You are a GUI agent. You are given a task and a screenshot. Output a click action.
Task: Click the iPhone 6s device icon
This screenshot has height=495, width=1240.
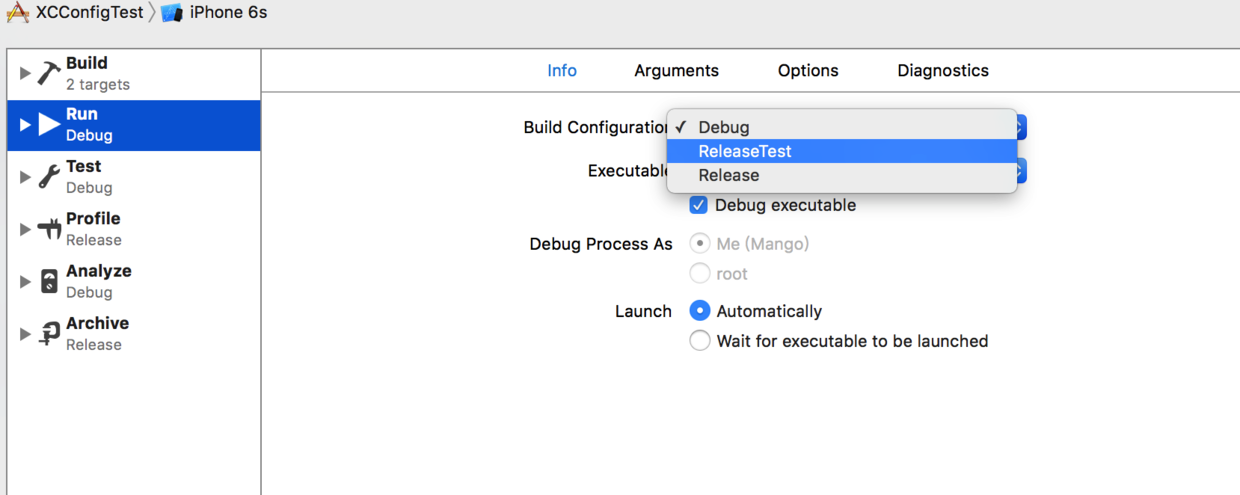coord(171,13)
